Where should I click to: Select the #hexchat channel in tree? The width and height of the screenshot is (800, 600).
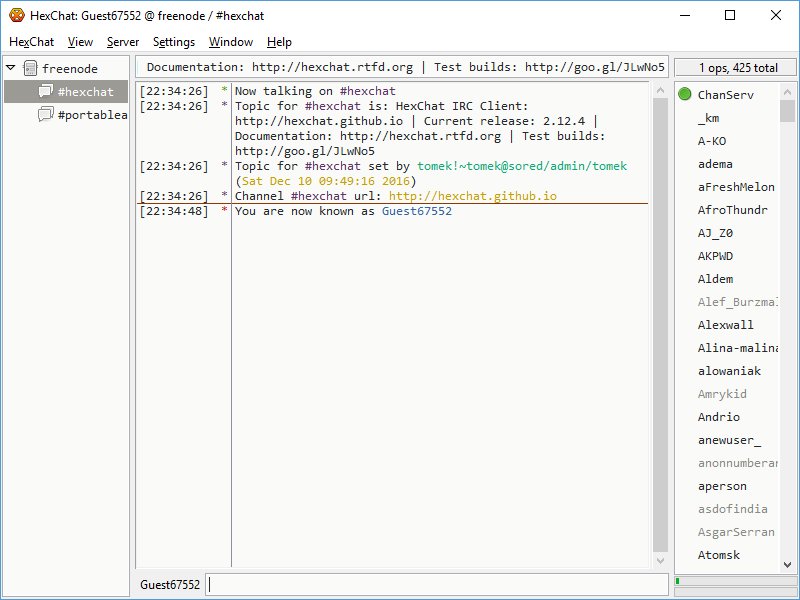pos(66,91)
